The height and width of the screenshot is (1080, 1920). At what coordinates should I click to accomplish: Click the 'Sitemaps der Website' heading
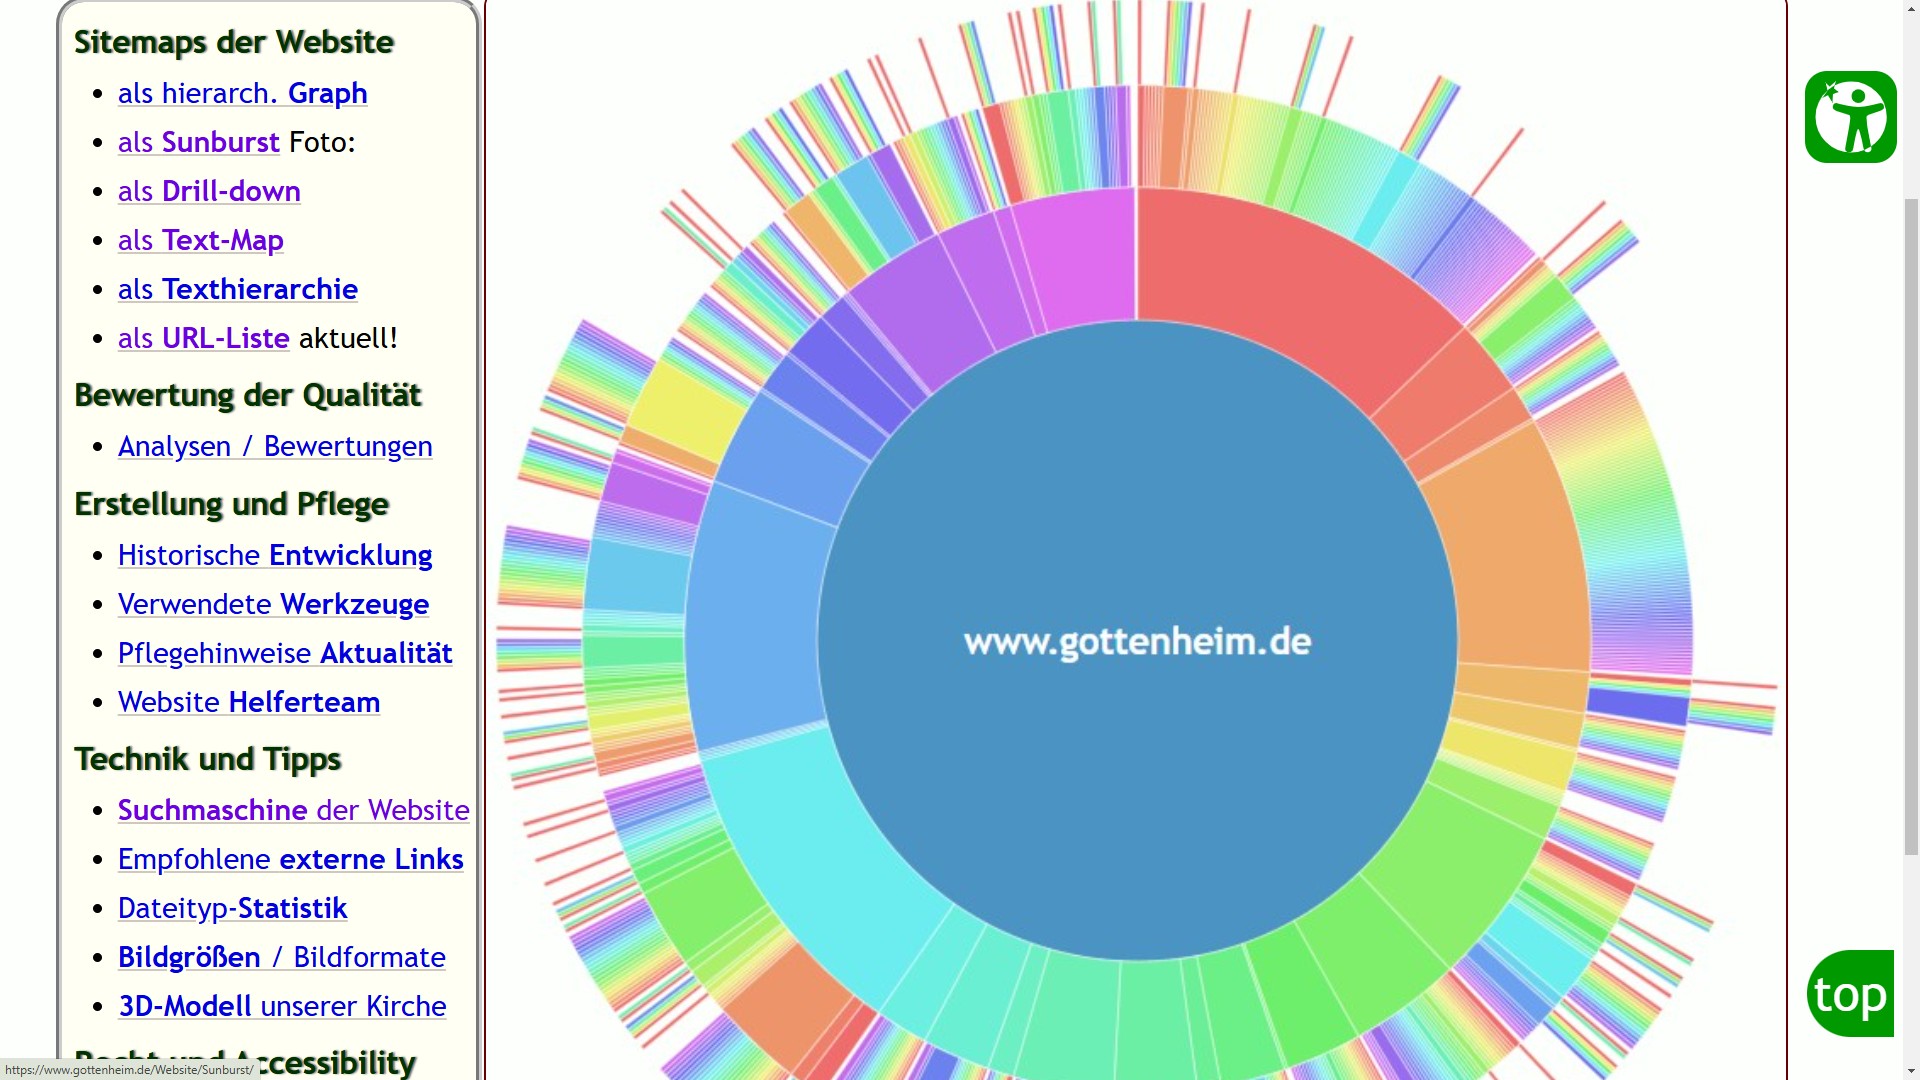point(234,42)
